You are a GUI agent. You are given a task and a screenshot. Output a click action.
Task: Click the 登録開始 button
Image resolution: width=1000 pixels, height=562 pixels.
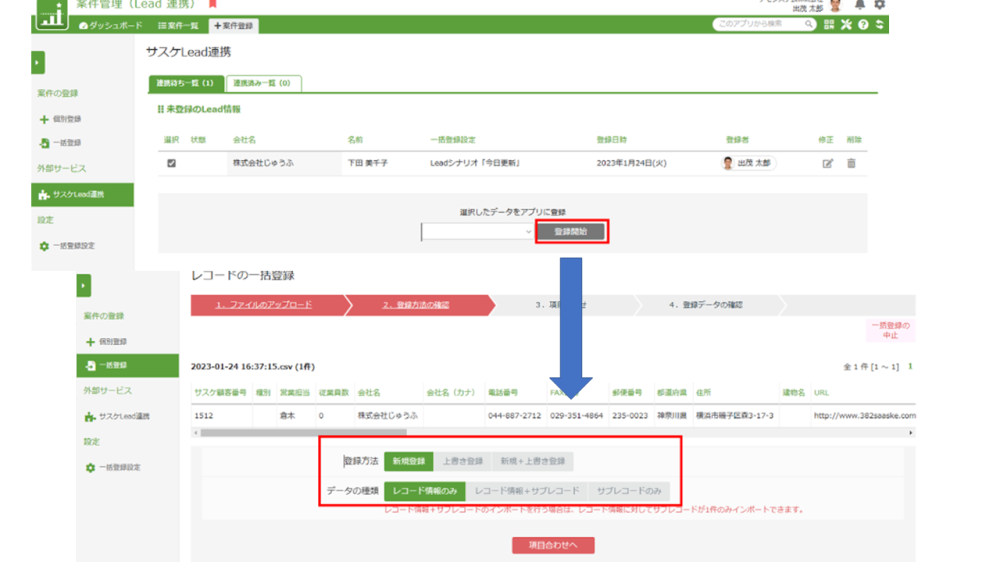click(x=571, y=232)
